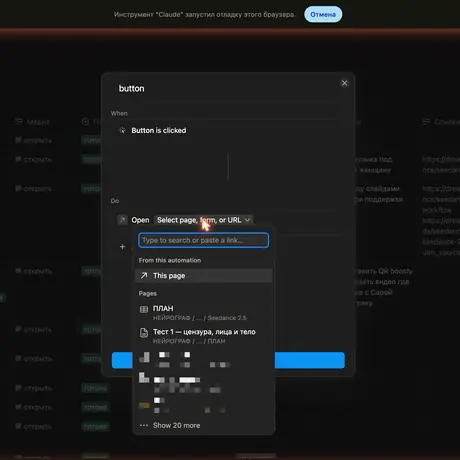Click the ellipsis icon beside Show 20 more

(x=144, y=425)
